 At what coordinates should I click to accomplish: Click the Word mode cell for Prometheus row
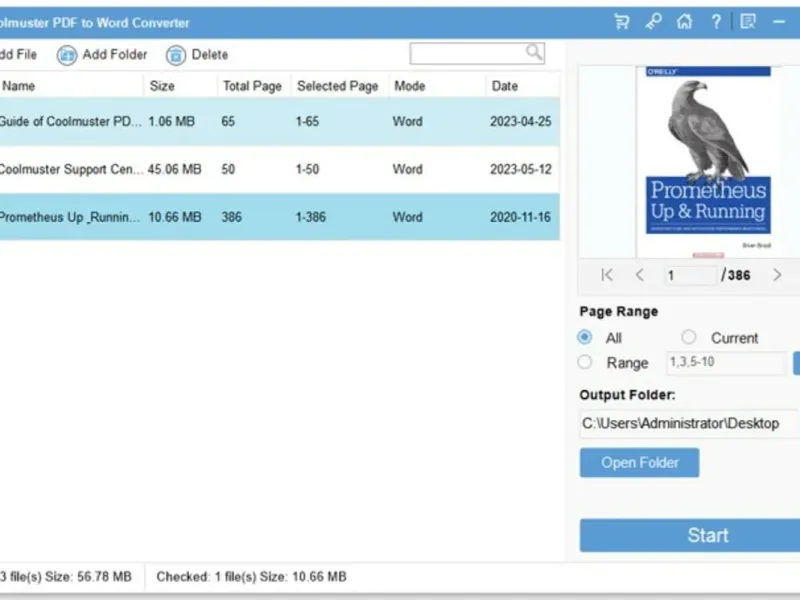[408, 217]
